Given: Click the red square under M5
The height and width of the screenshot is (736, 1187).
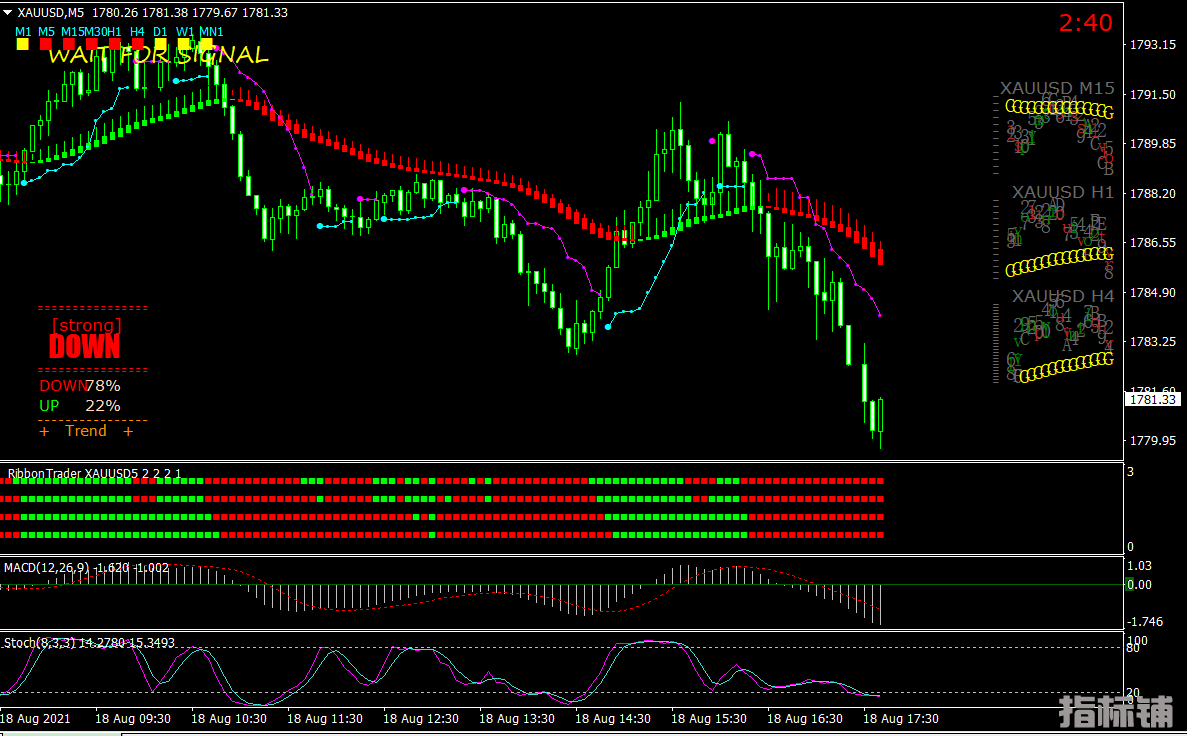Looking at the screenshot, I should tap(47, 45).
